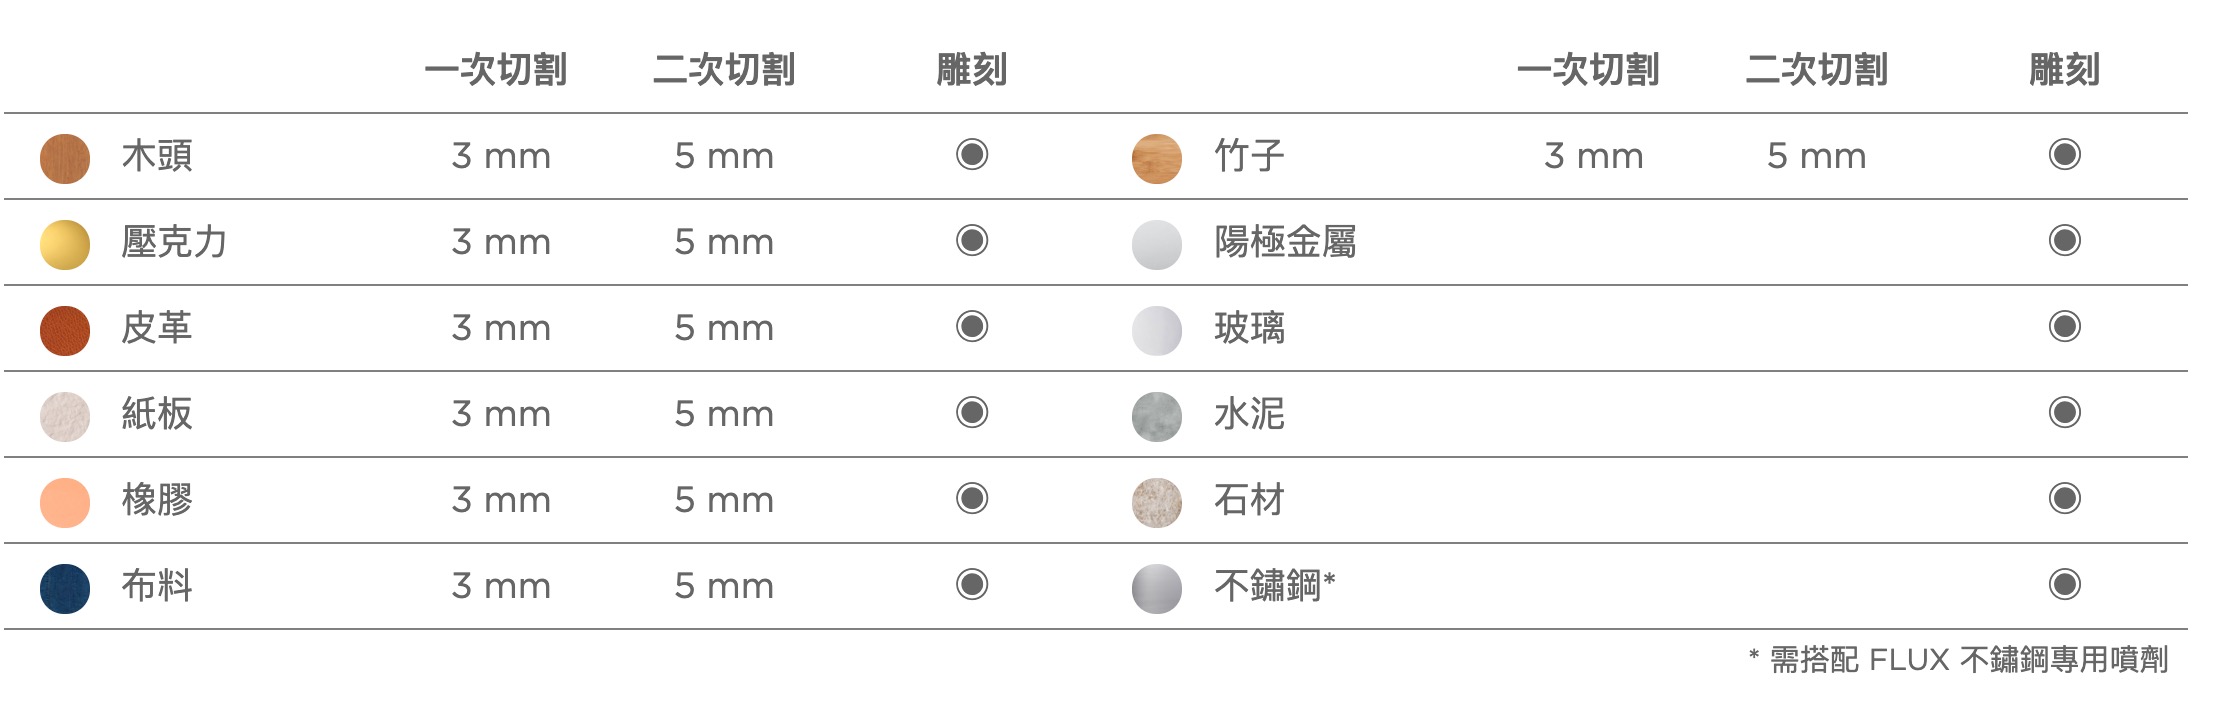Select the engraving radio for 皮革 row

pyautogui.click(x=972, y=326)
